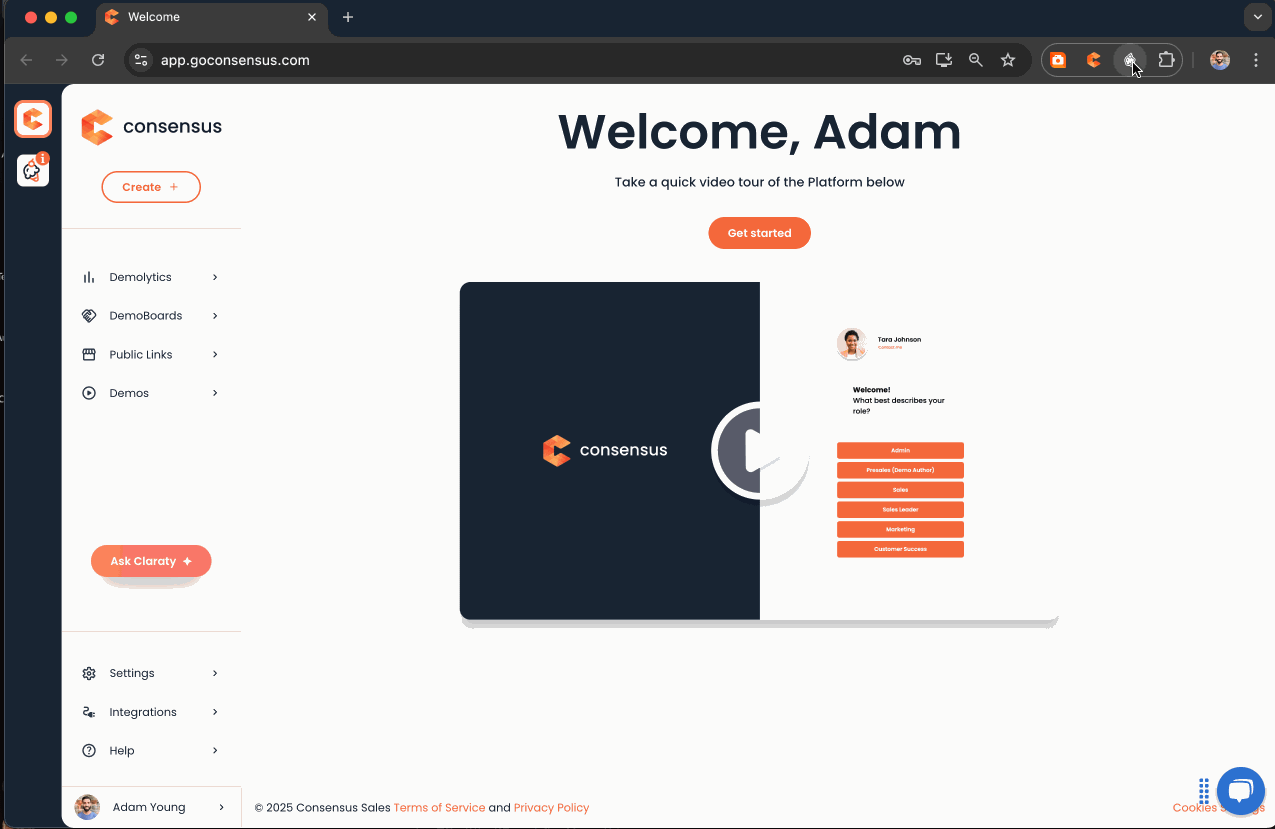Expand the Help chevron
Screen dimensions: 1275x829
tap(215, 751)
